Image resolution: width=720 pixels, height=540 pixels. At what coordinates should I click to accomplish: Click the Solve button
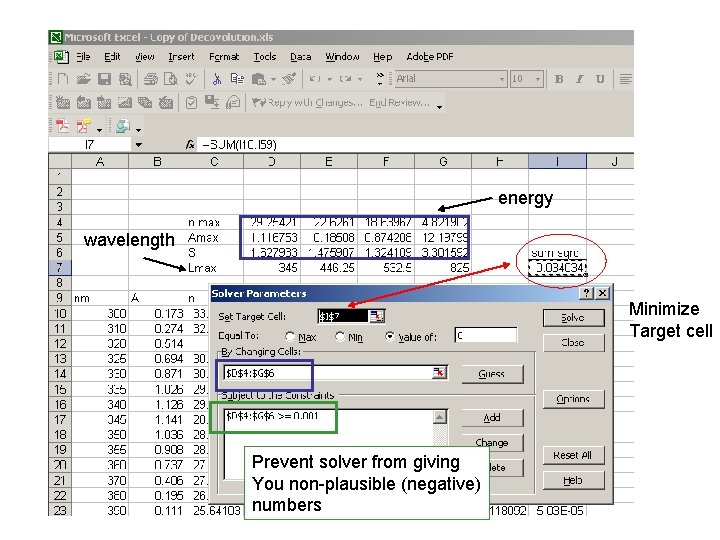(573, 318)
